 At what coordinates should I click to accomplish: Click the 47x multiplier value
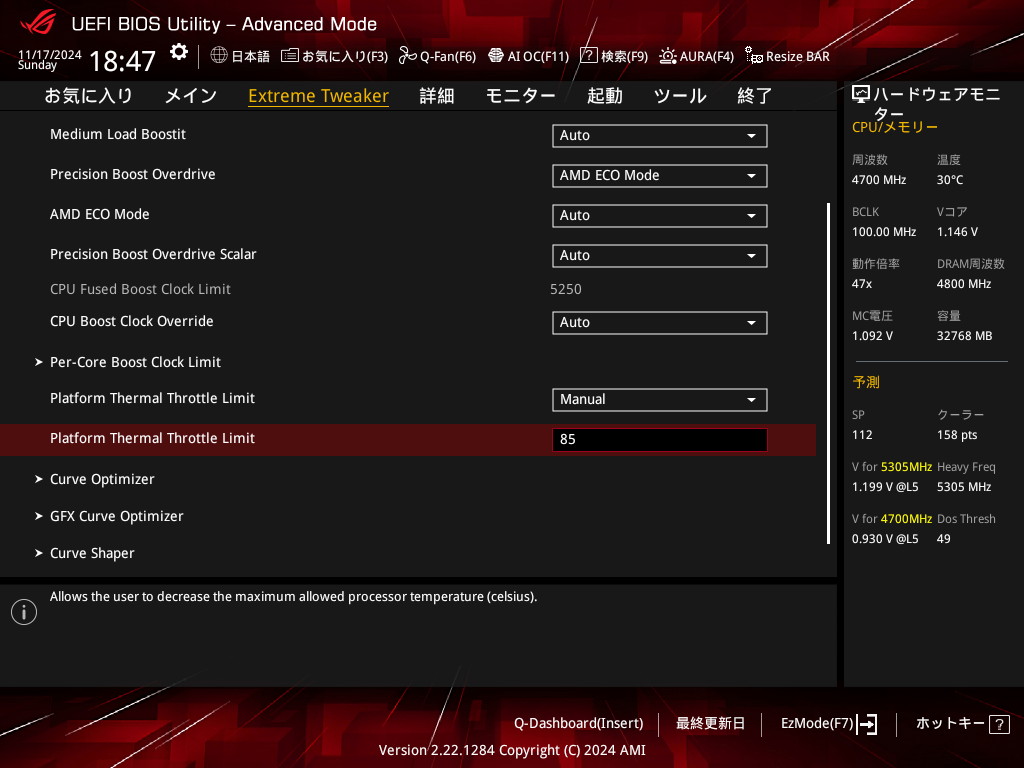pos(861,284)
